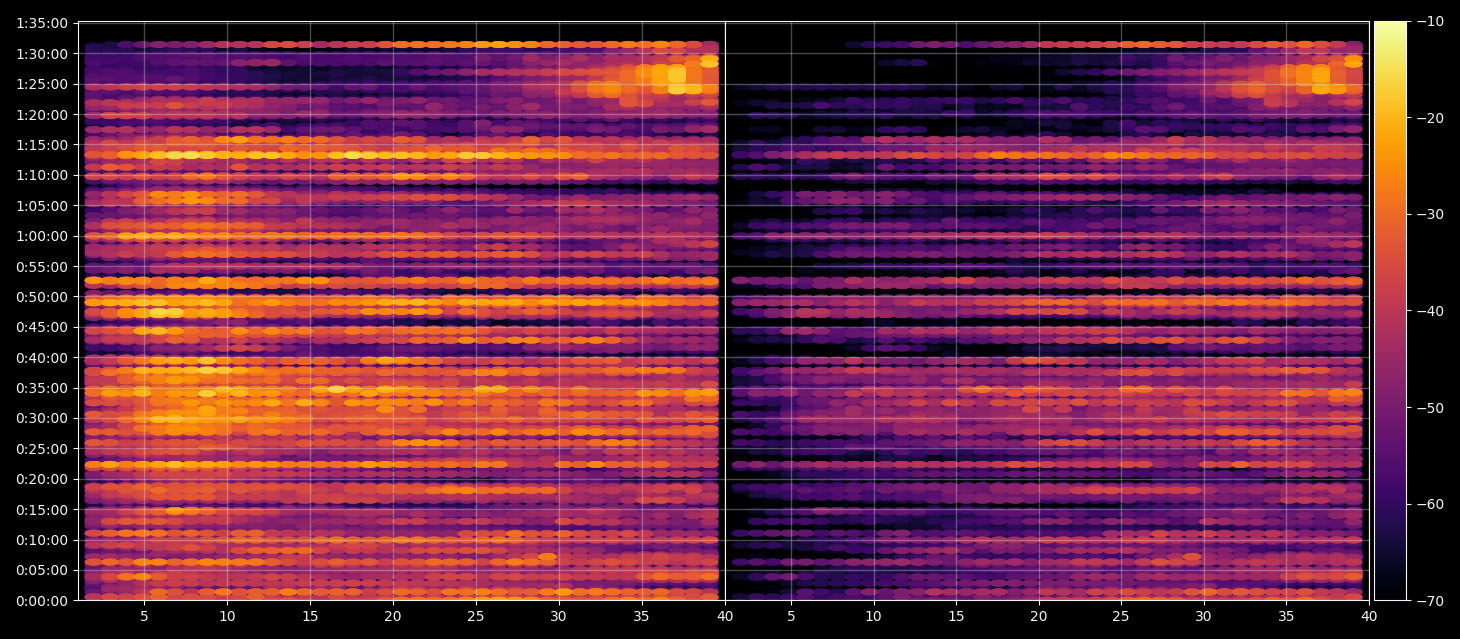Click the 1:00:00 y-axis tick label

(42, 236)
